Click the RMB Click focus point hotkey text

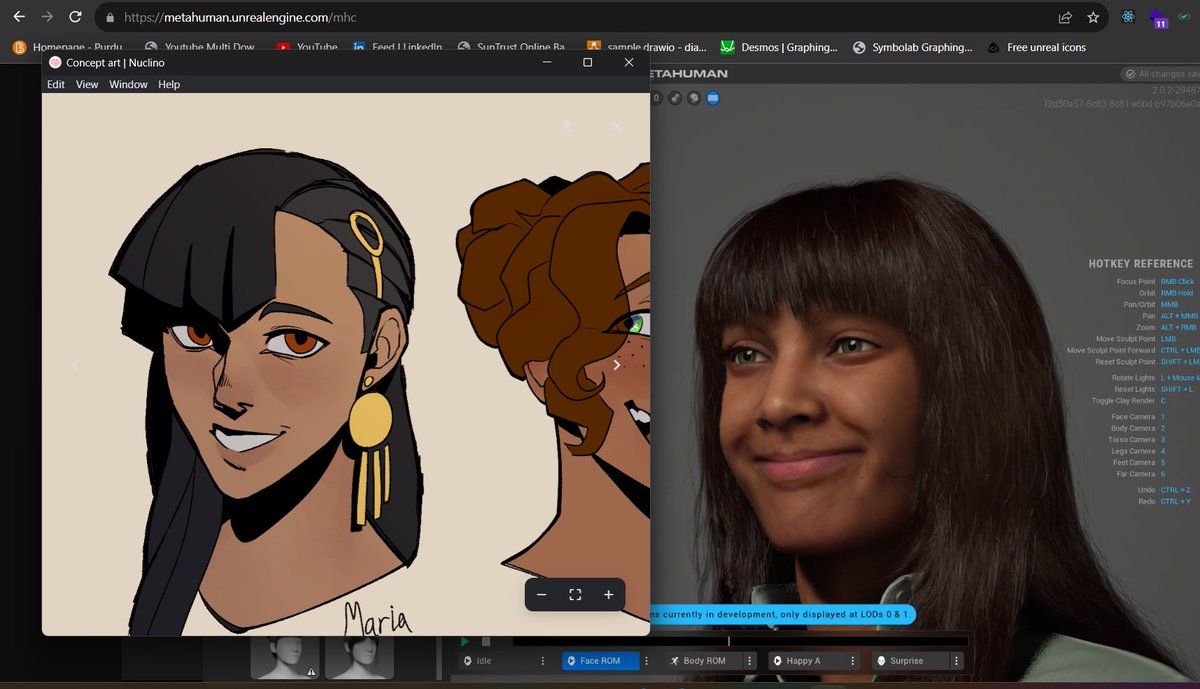tap(1177, 282)
